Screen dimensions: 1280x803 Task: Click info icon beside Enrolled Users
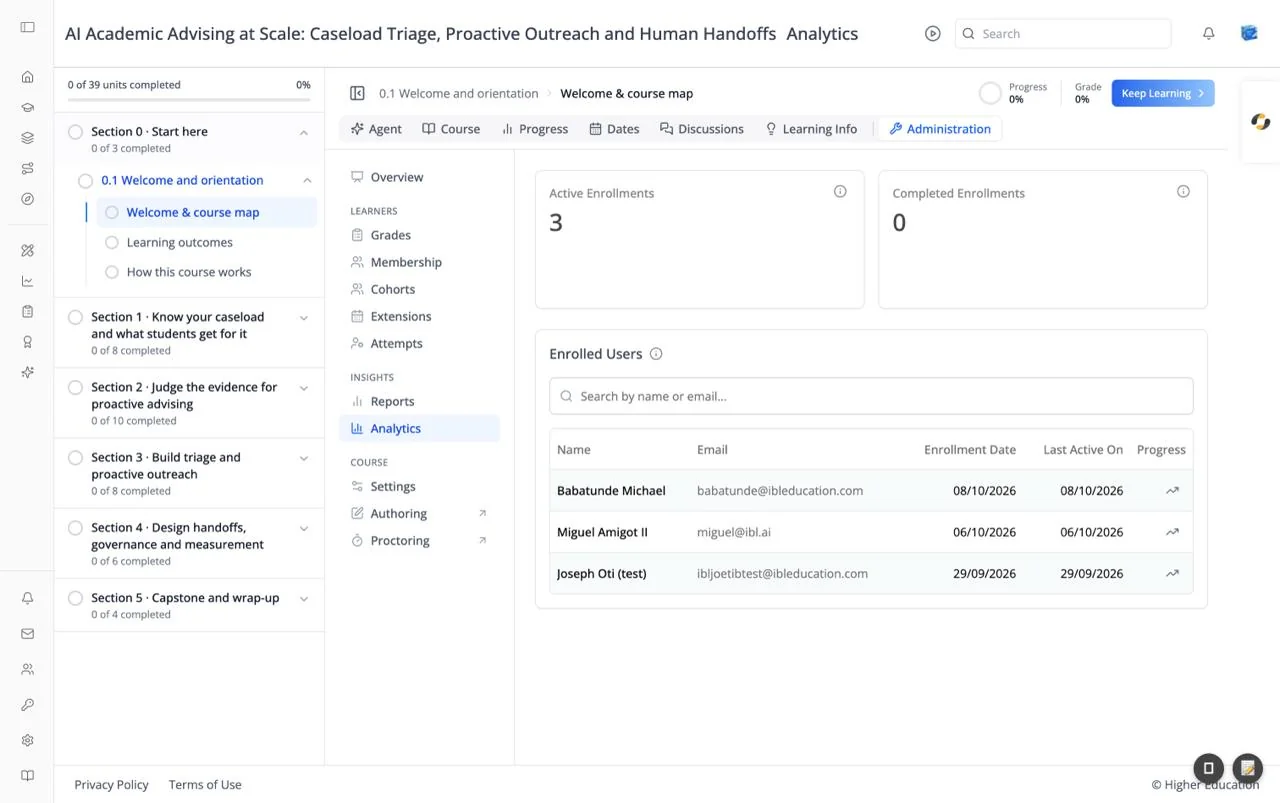(656, 354)
